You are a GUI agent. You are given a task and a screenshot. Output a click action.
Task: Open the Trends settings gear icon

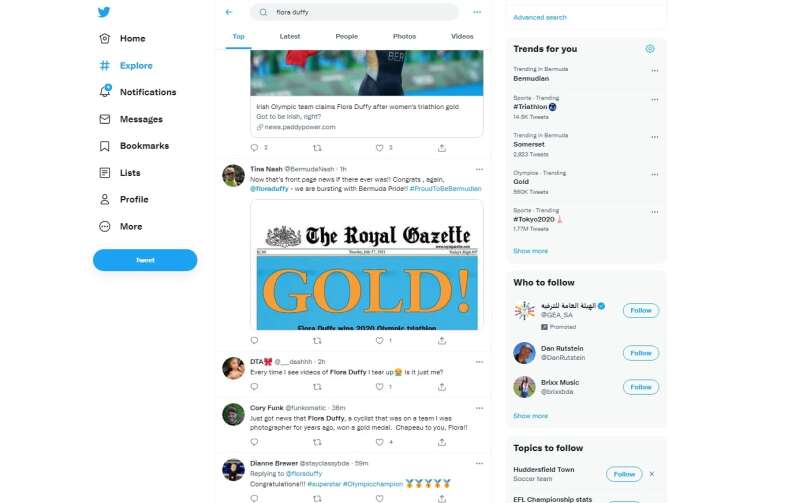point(650,49)
